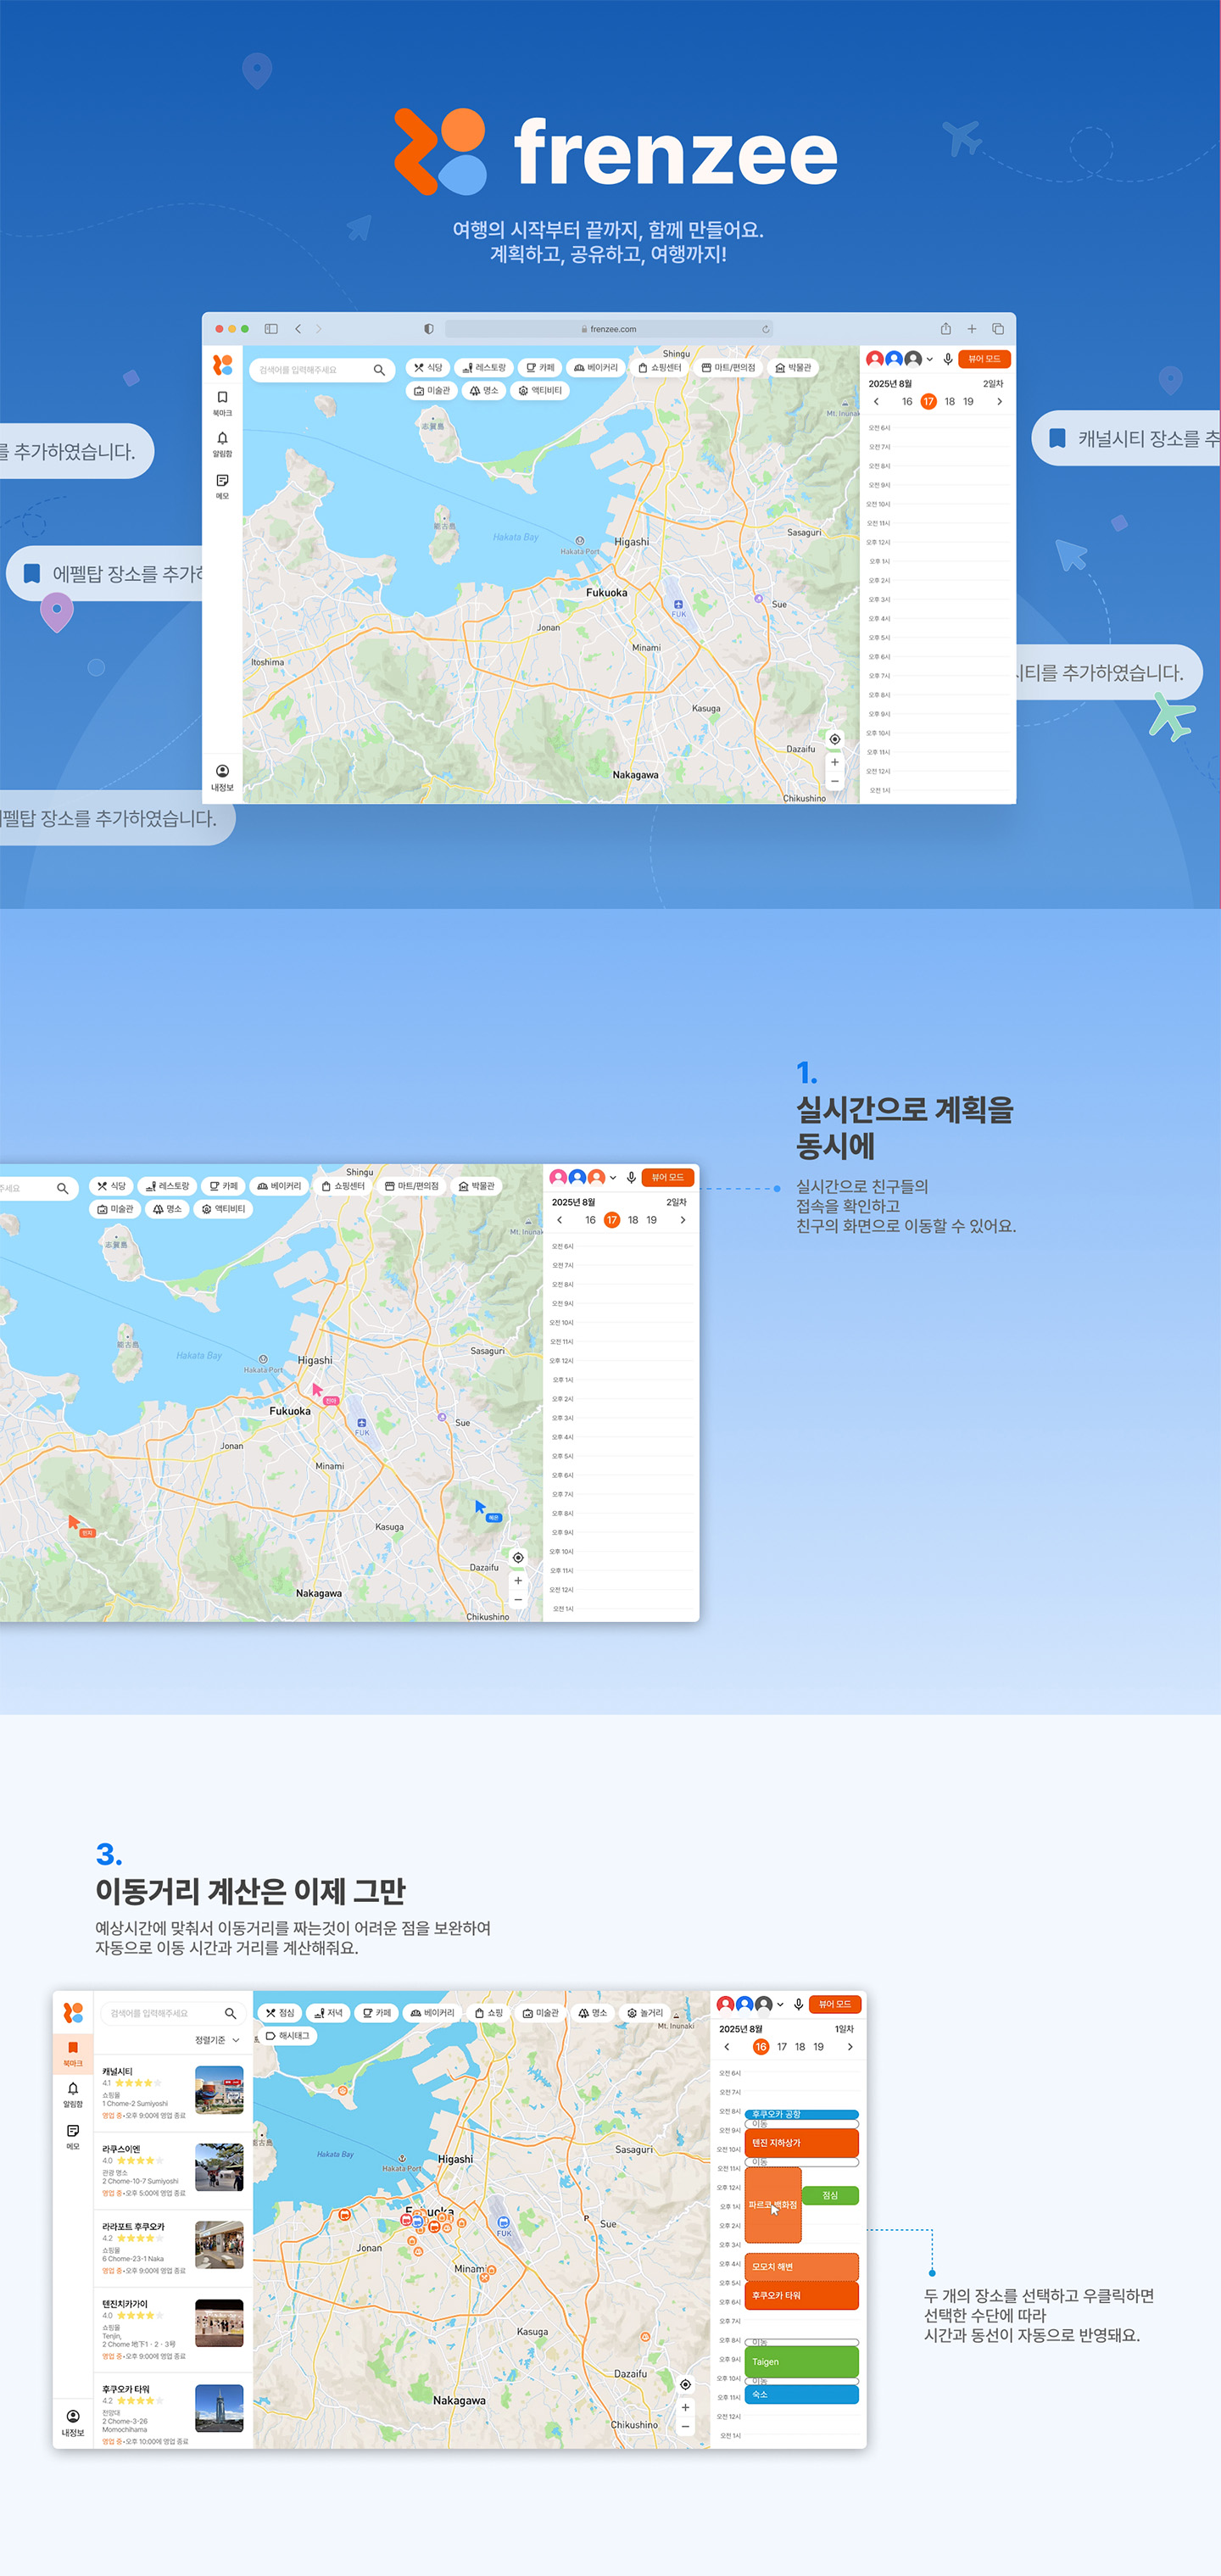
Task: Zoom in on the bottom window map
Action: 685,2407
